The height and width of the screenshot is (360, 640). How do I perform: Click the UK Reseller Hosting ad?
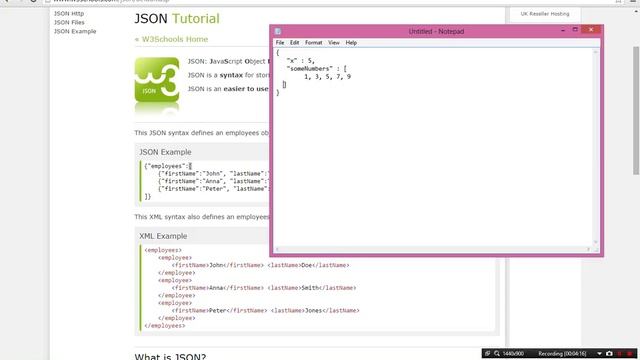545,14
